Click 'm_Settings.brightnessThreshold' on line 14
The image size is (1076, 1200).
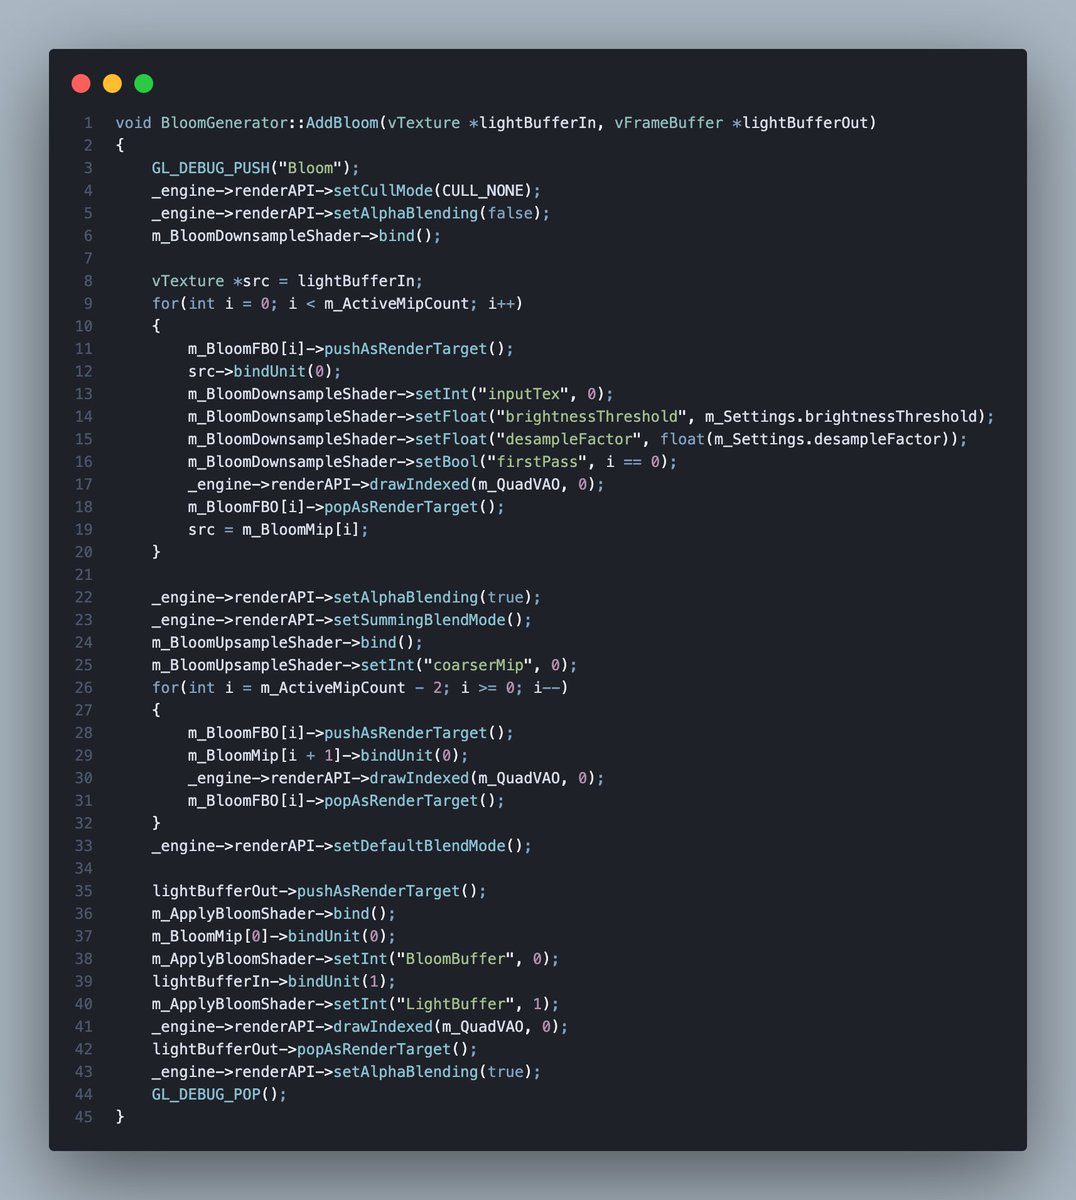point(841,417)
